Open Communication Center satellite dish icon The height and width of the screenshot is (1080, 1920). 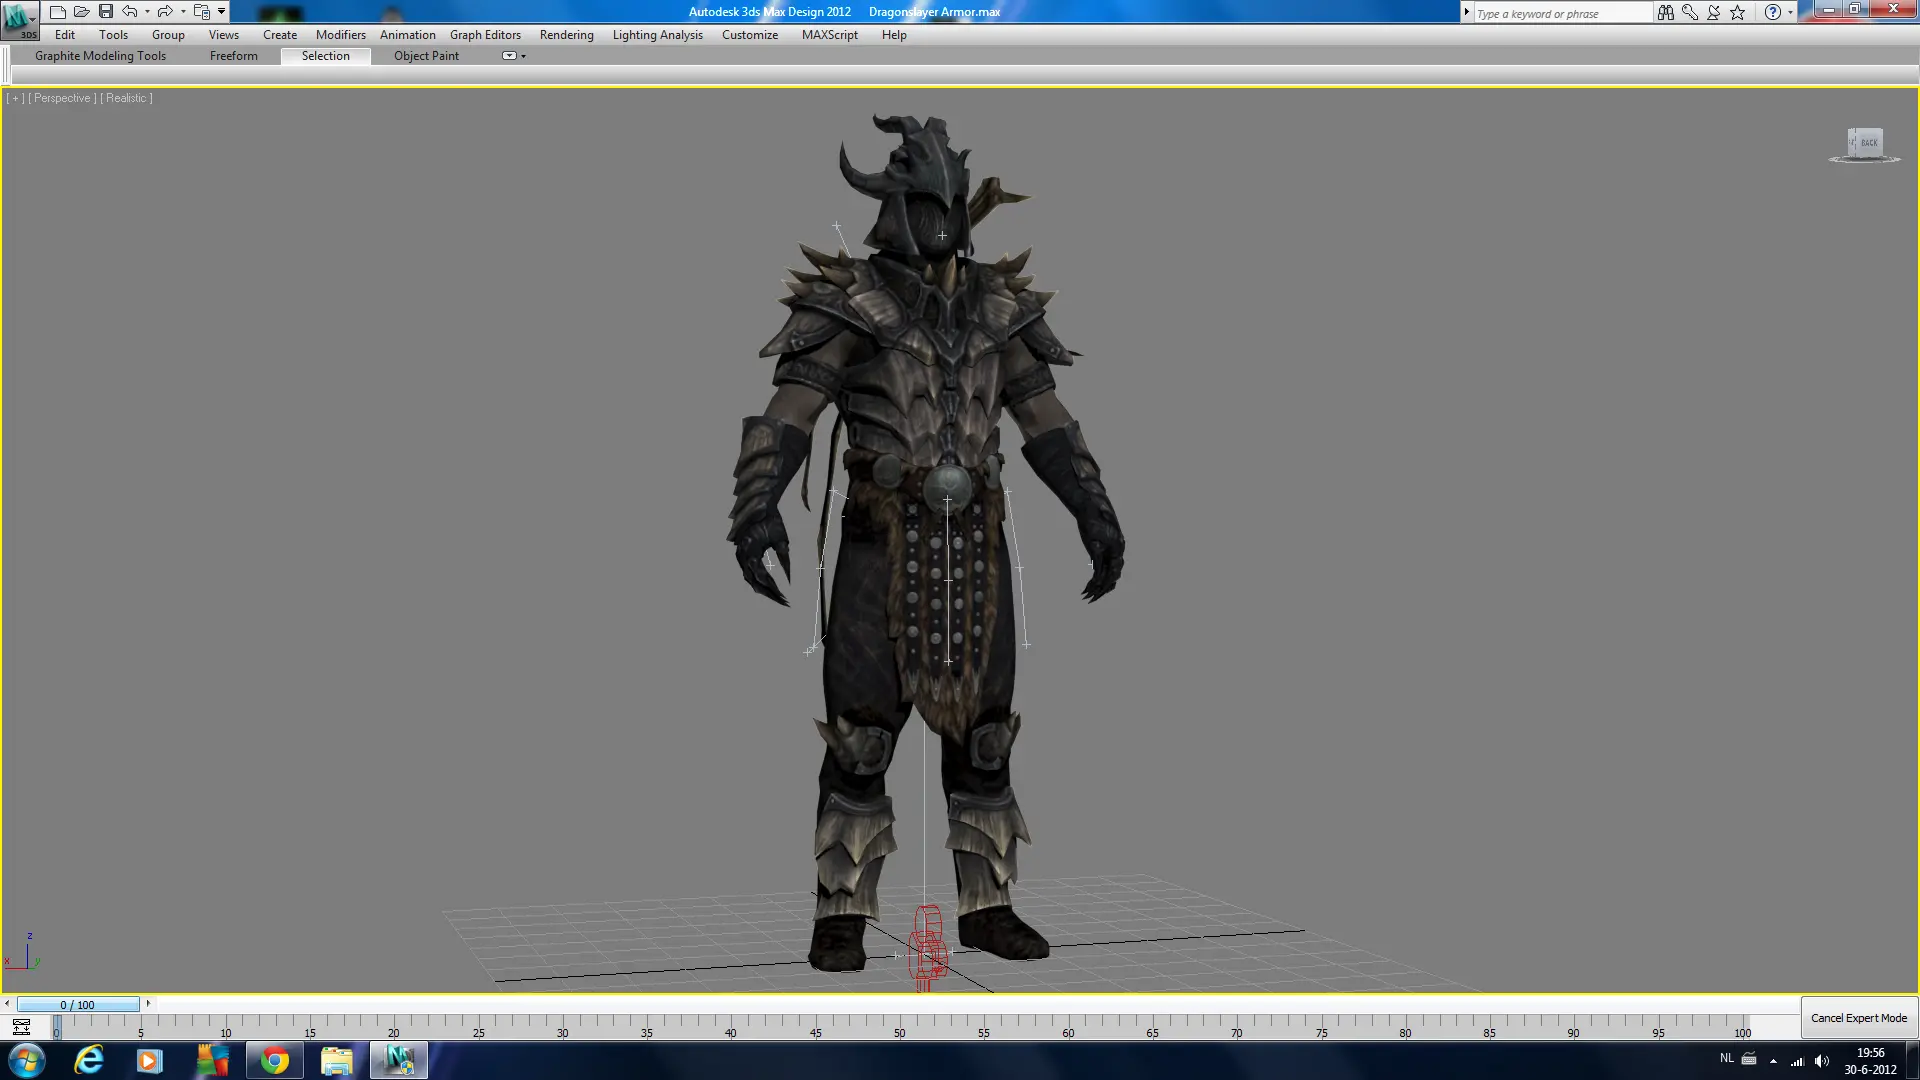click(x=1714, y=13)
